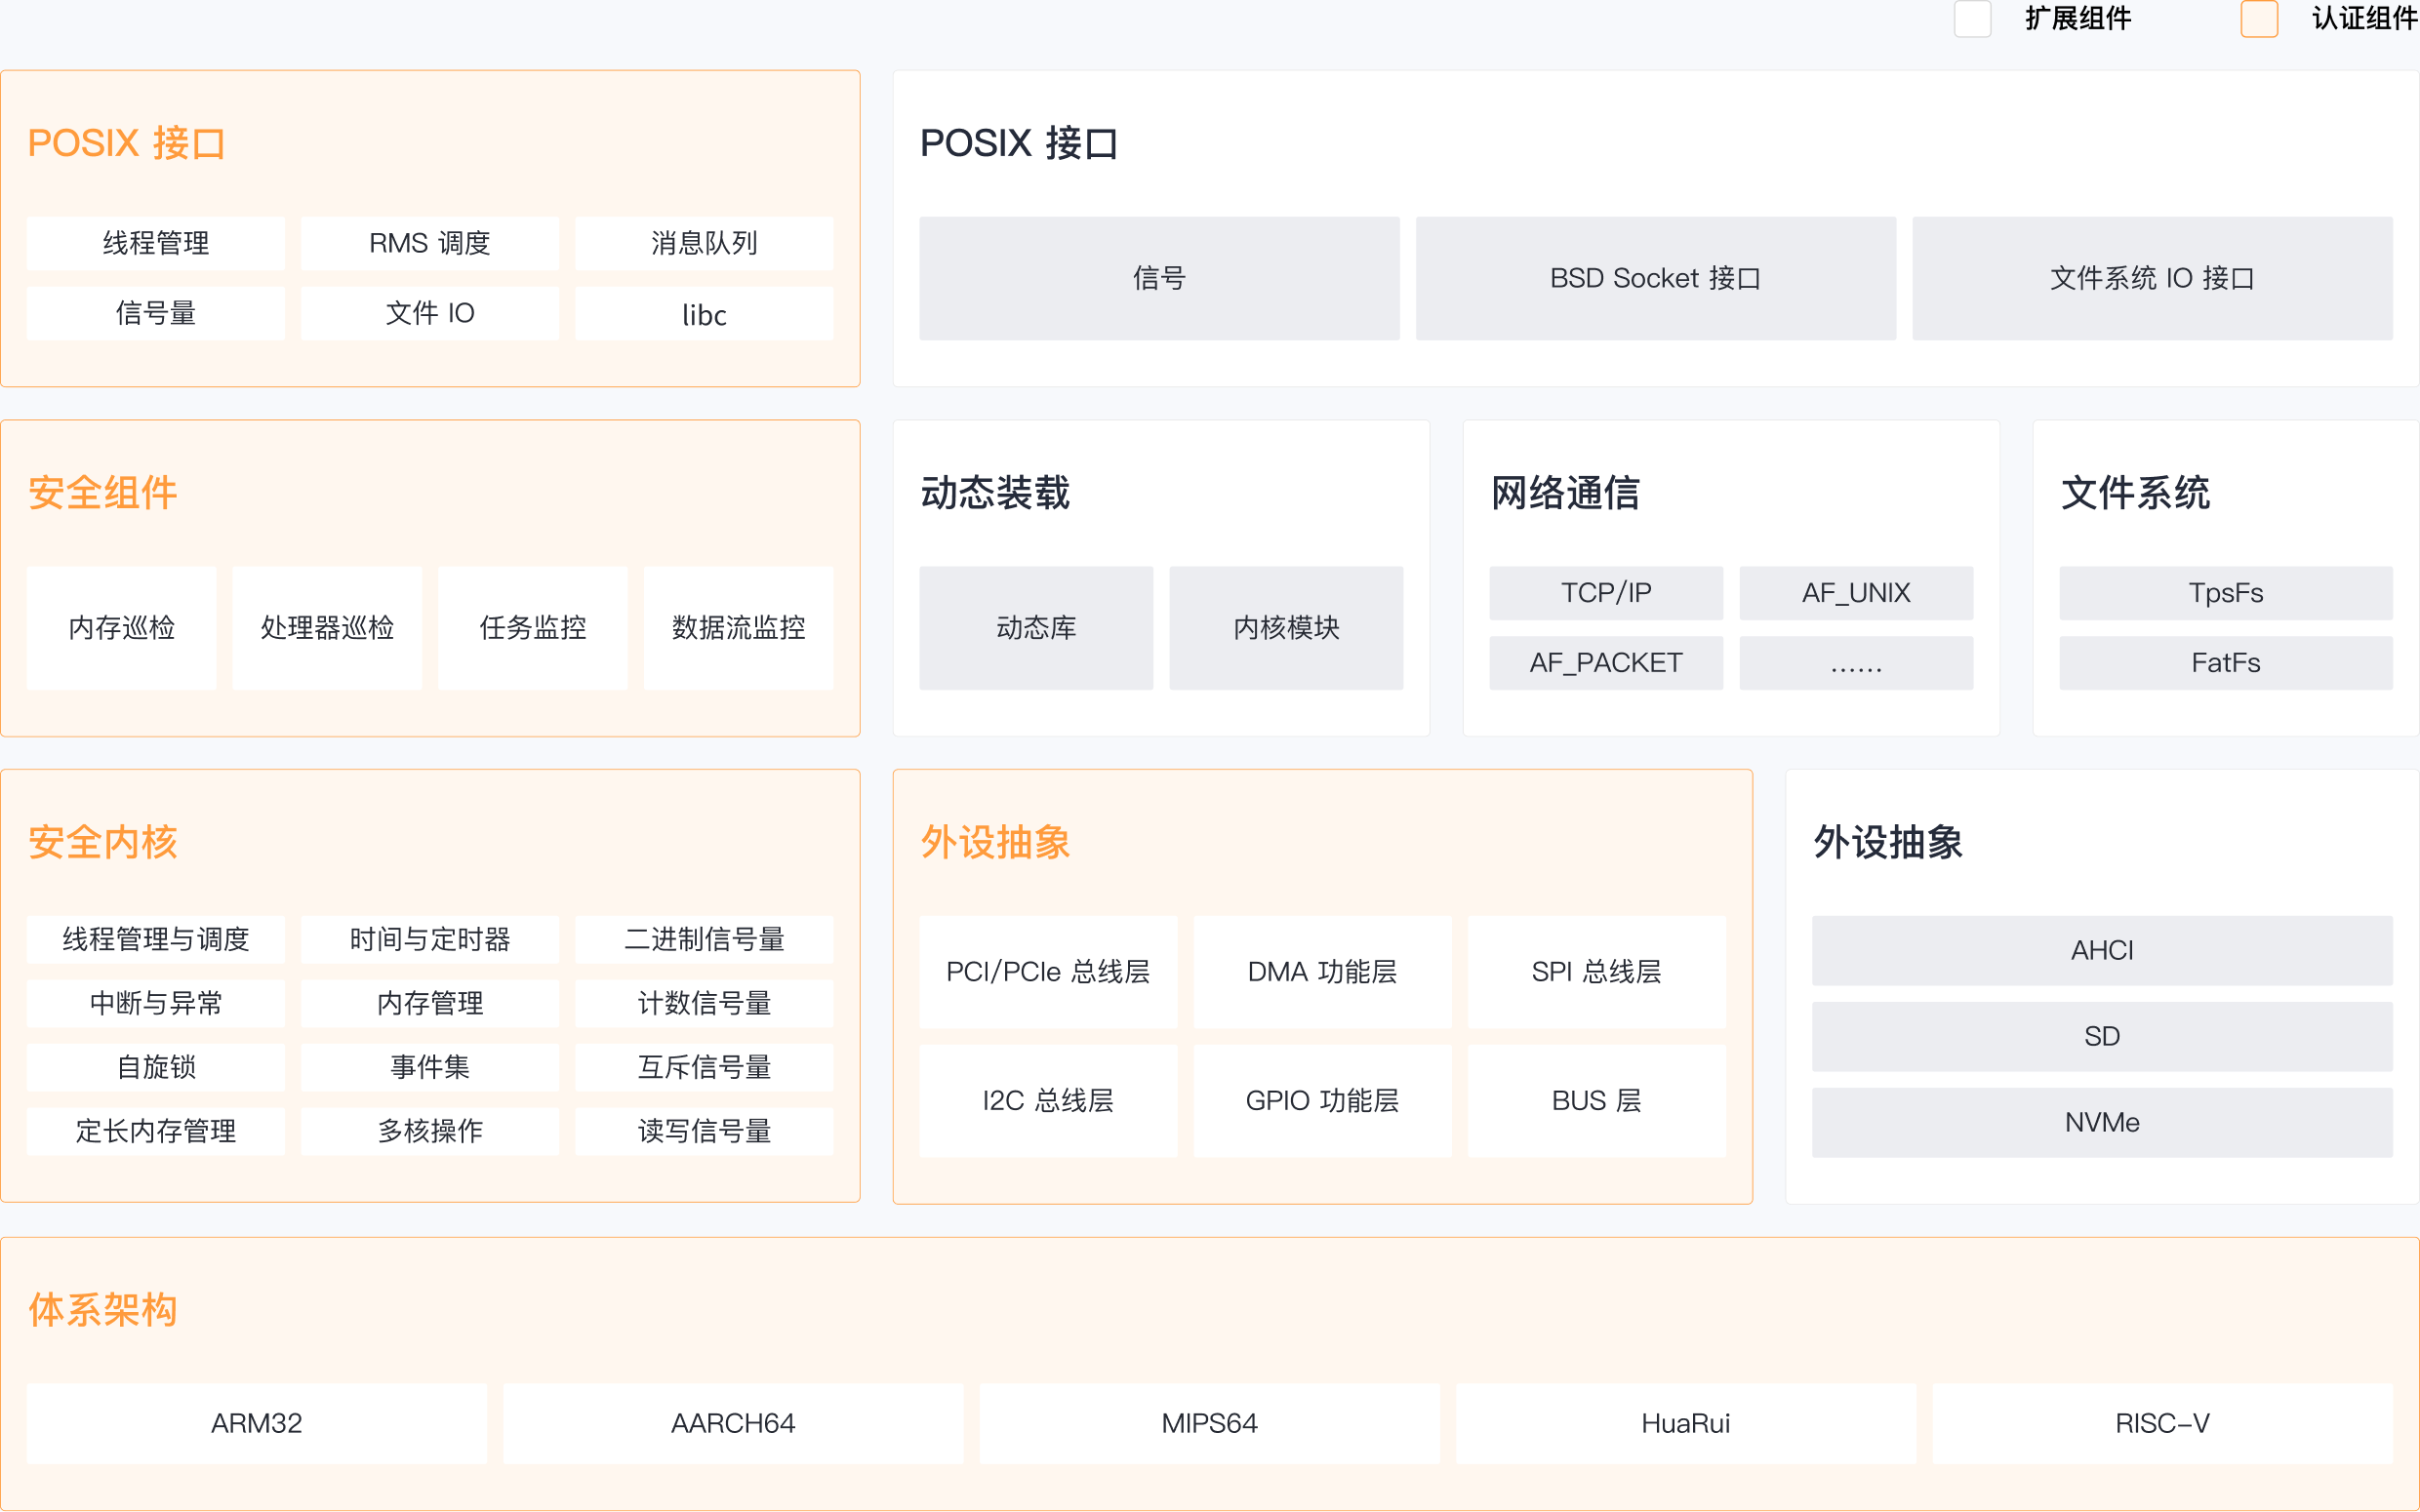The width and height of the screenshot is (2420, 1512).
Task: Select the 内存巡检 box
Action: (122, 628)
